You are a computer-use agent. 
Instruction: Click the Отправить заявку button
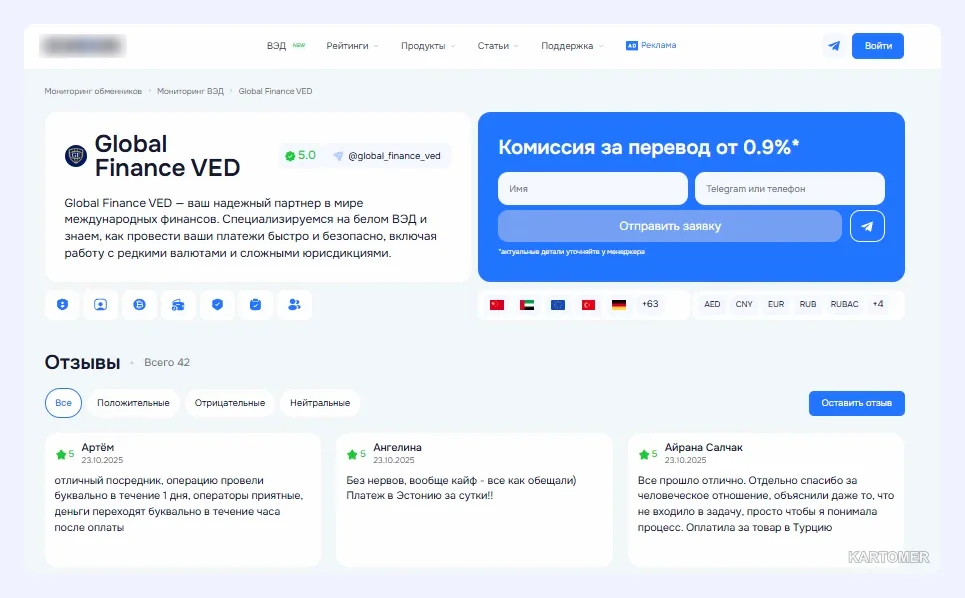(670, 226)
